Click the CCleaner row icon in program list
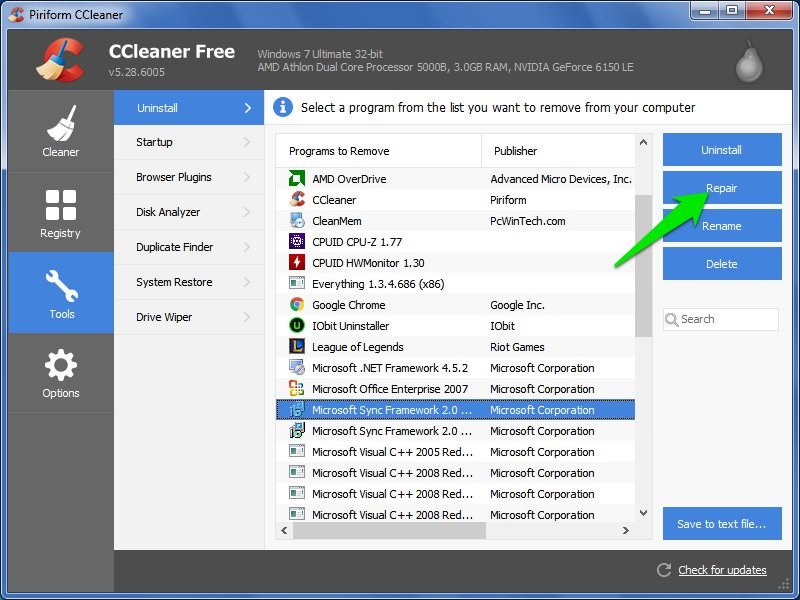 [x=296, y=199]
